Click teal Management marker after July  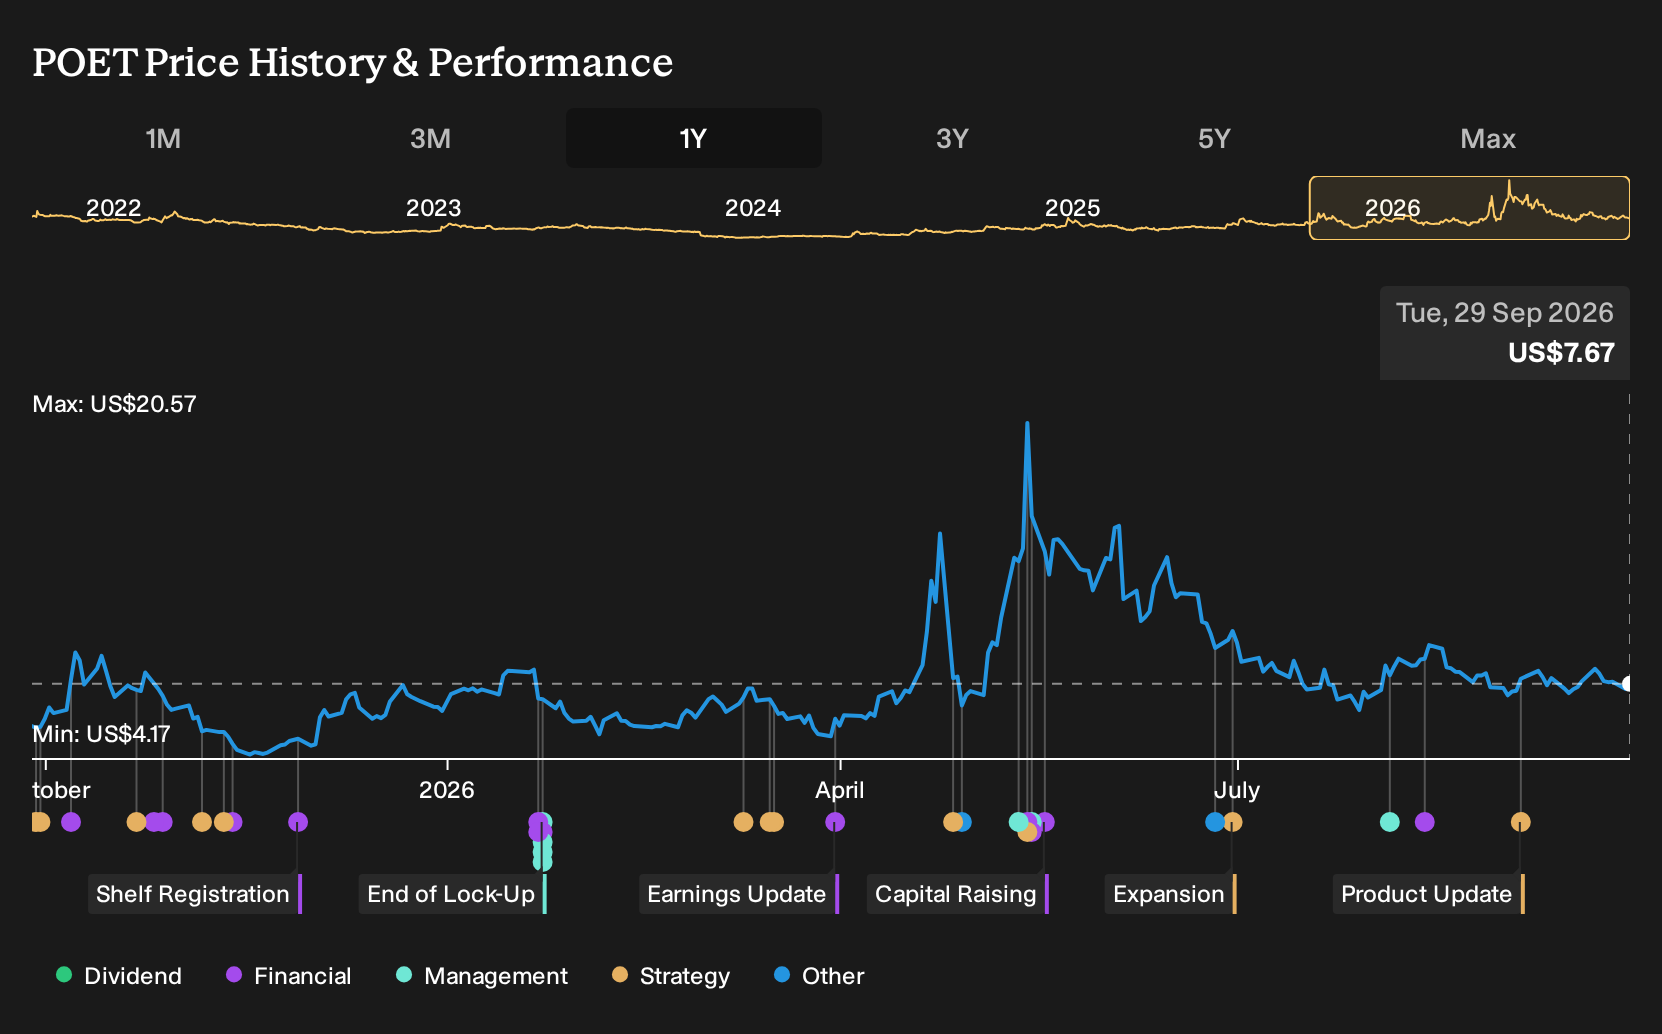(x=1389, y=822)
